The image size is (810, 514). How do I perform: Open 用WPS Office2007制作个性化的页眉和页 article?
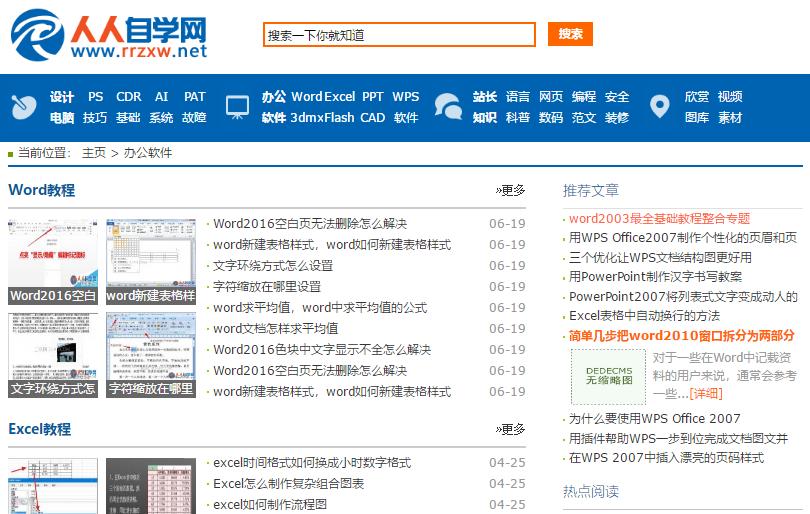point(683,238)
